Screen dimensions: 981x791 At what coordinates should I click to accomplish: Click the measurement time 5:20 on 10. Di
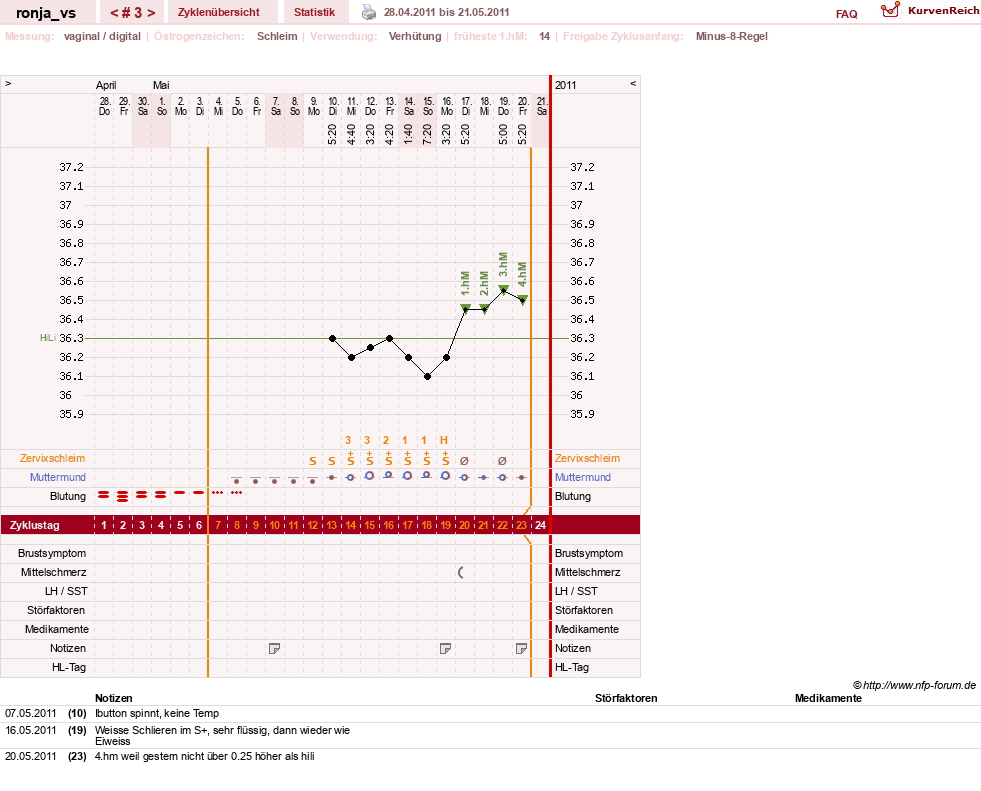[332, 135]
